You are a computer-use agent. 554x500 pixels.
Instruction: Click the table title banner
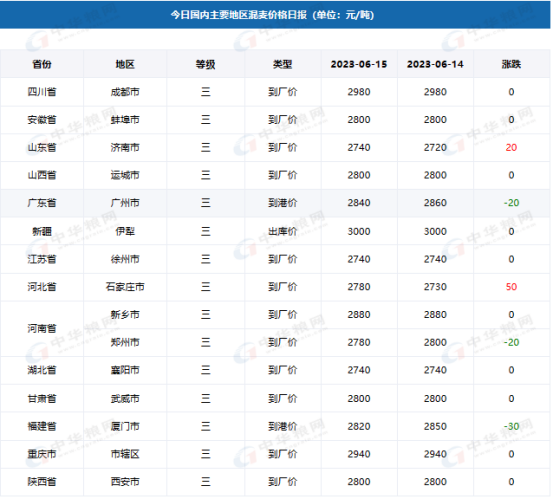(275, 15)
